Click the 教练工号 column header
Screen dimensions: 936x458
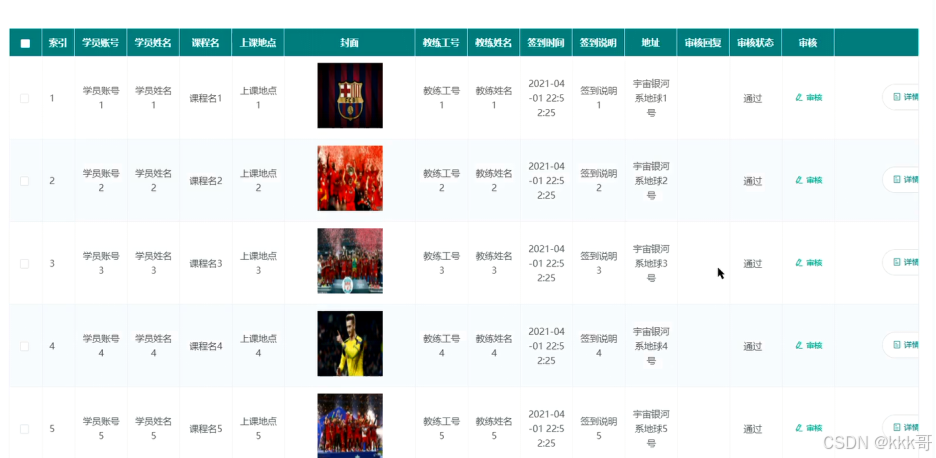441,43
